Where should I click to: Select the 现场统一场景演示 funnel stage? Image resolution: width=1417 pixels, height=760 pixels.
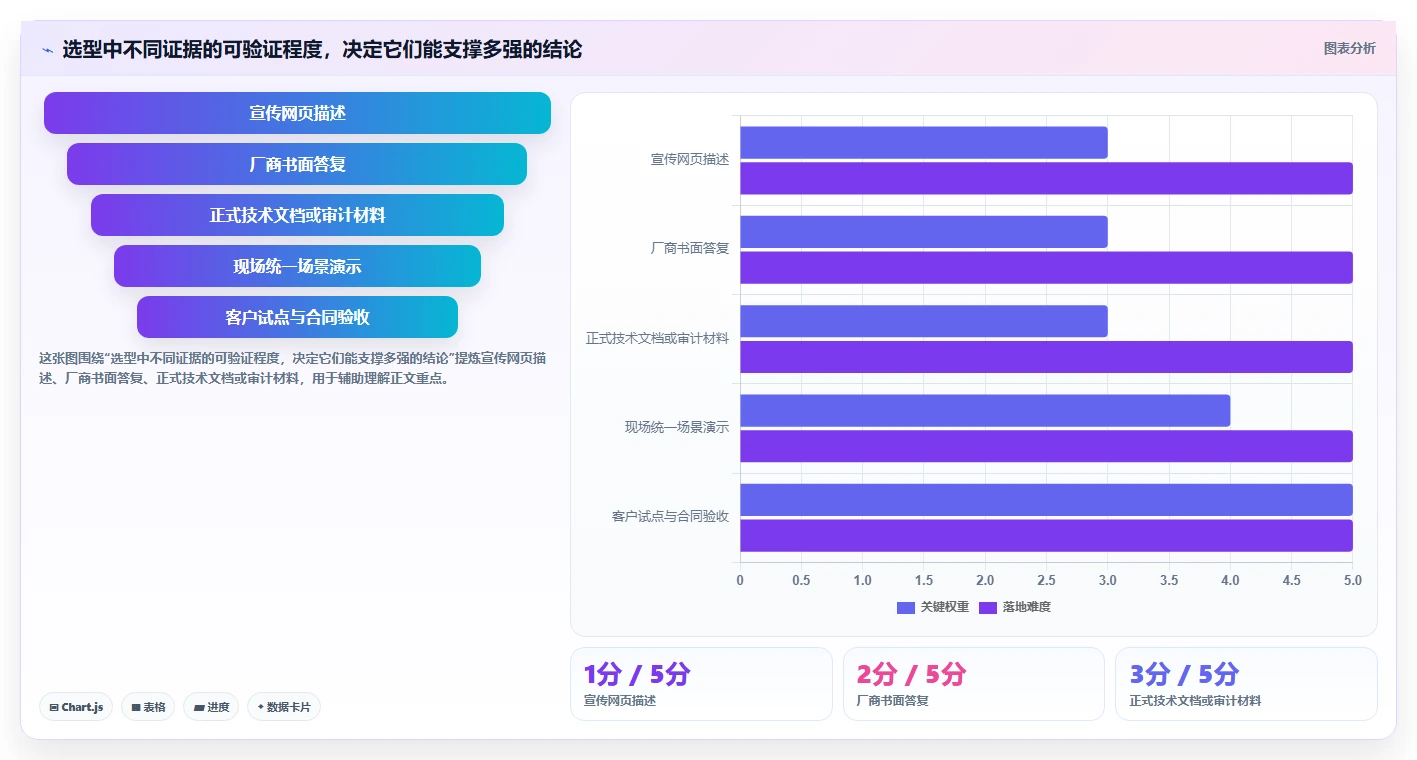coord(297,266)
